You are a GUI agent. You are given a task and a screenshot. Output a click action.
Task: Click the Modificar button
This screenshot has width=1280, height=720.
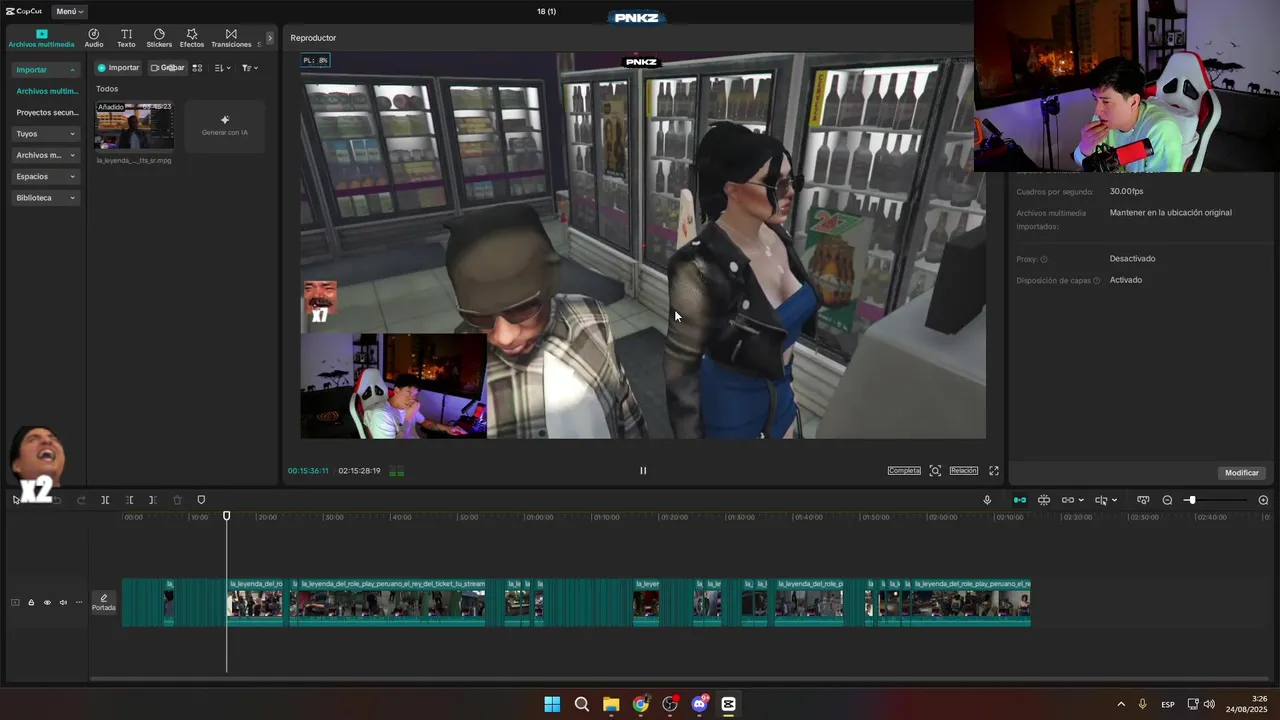(x=1242, y=473)
